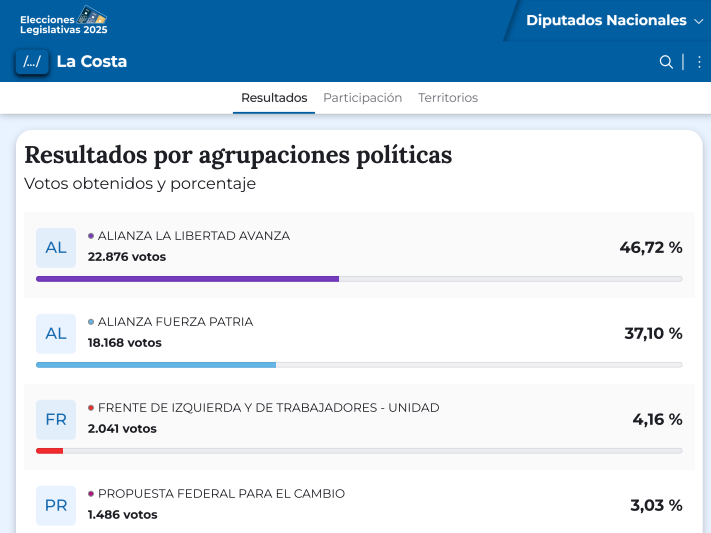The image size is (711, 533).
Task: Click the light blue Fuerza Patria progress bar
Action: 156,365
